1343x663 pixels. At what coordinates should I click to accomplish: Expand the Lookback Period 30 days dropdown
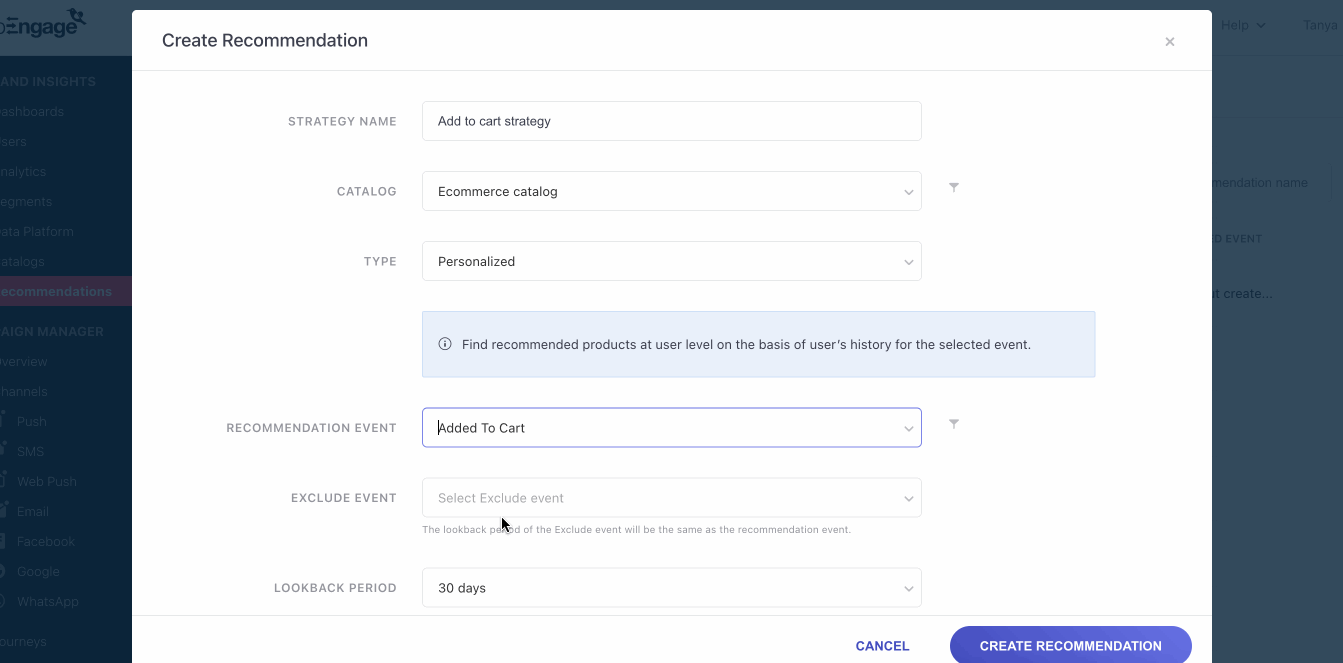pyautogui.click(x=671, y=588)
